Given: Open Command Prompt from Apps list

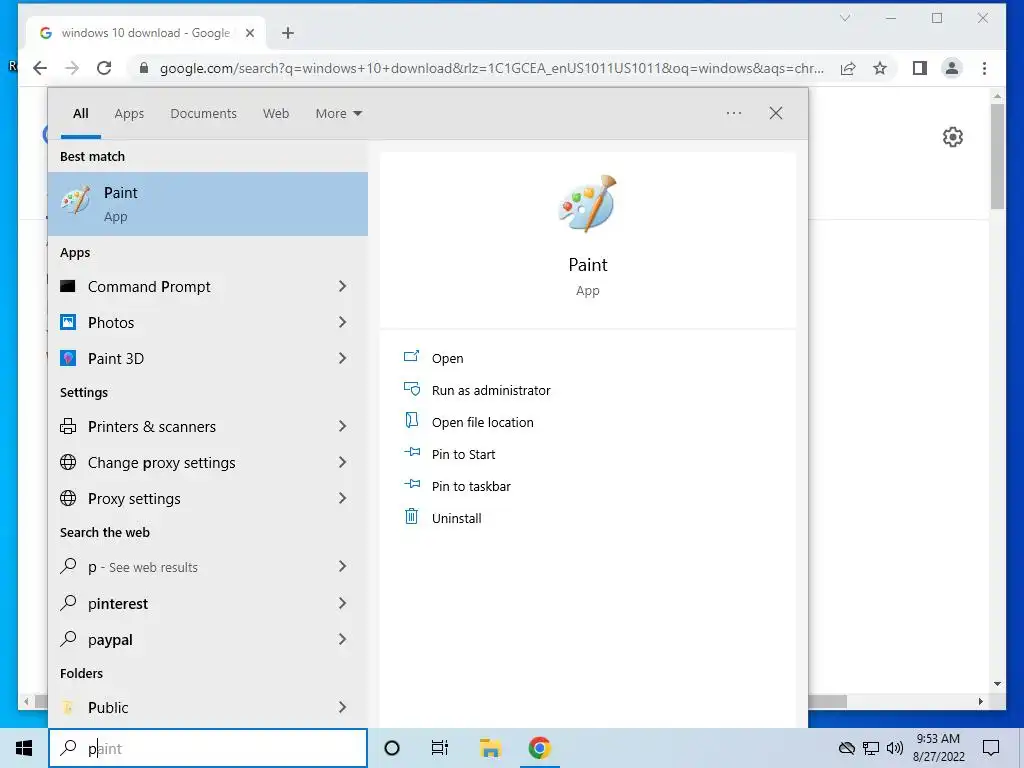Looking at the screenshot, I should [x=208, y=287].
